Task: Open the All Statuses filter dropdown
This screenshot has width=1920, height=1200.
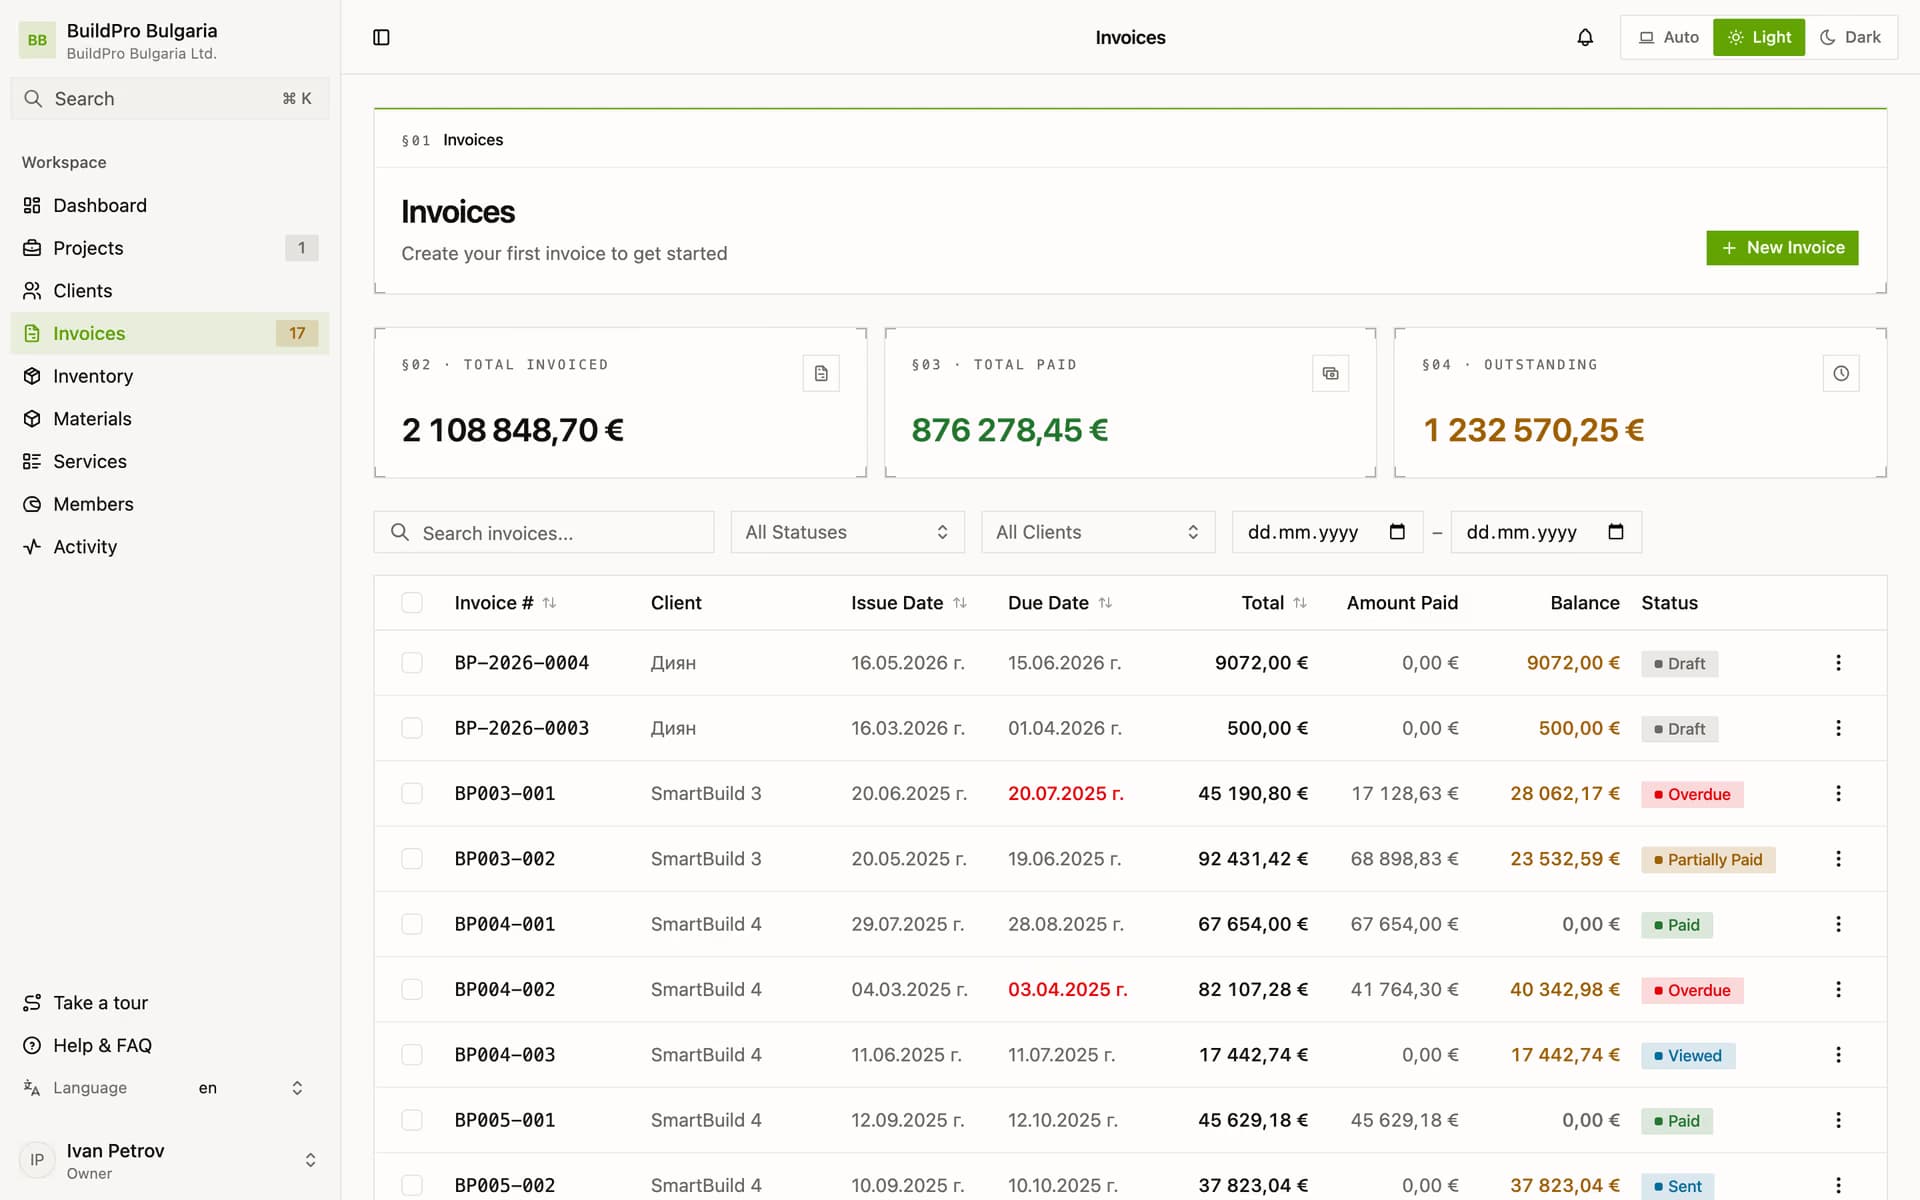Action: coord(847,532)
